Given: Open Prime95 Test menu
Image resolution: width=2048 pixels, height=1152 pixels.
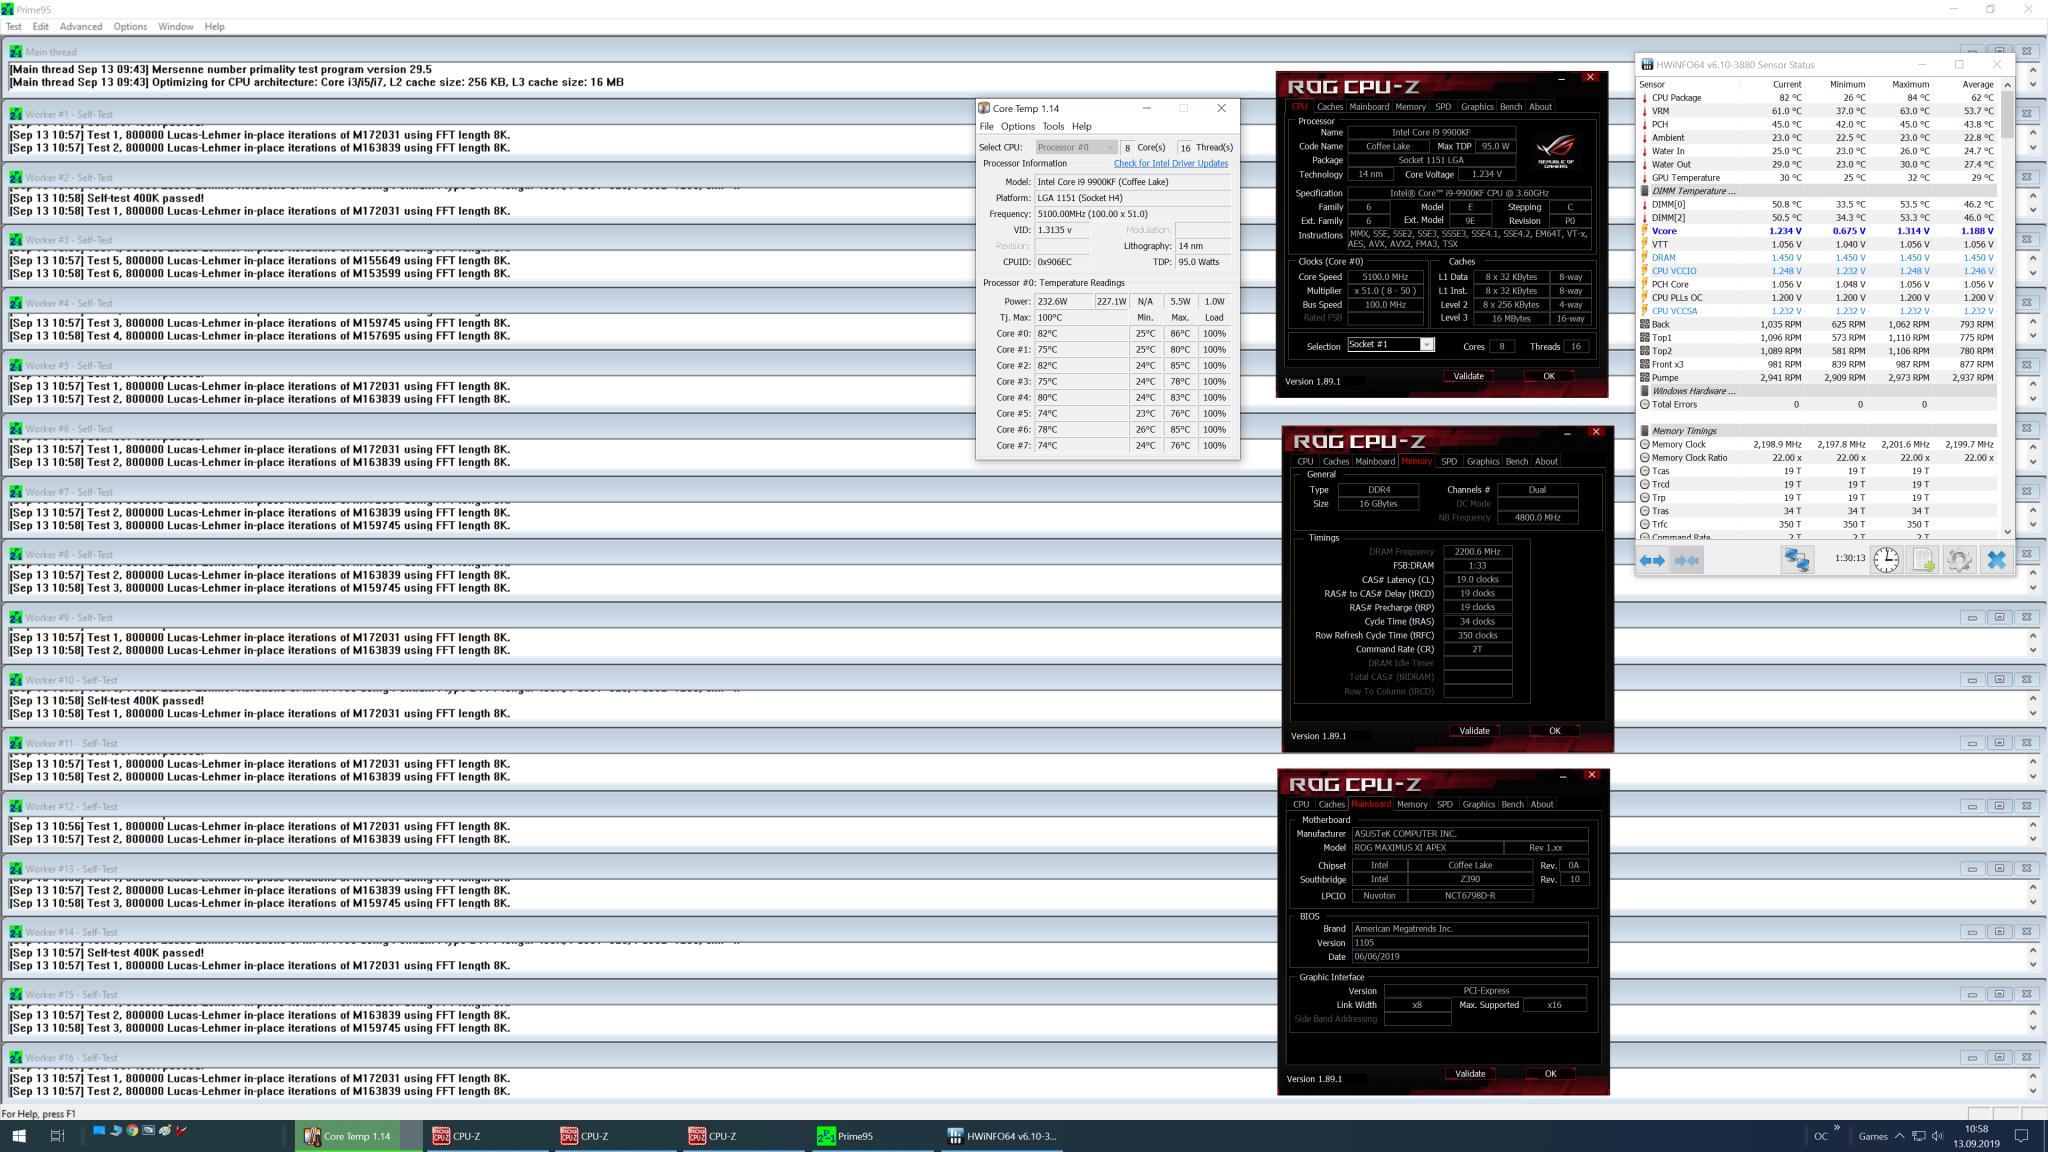Looking at the screenshot, I should (14, 27).
